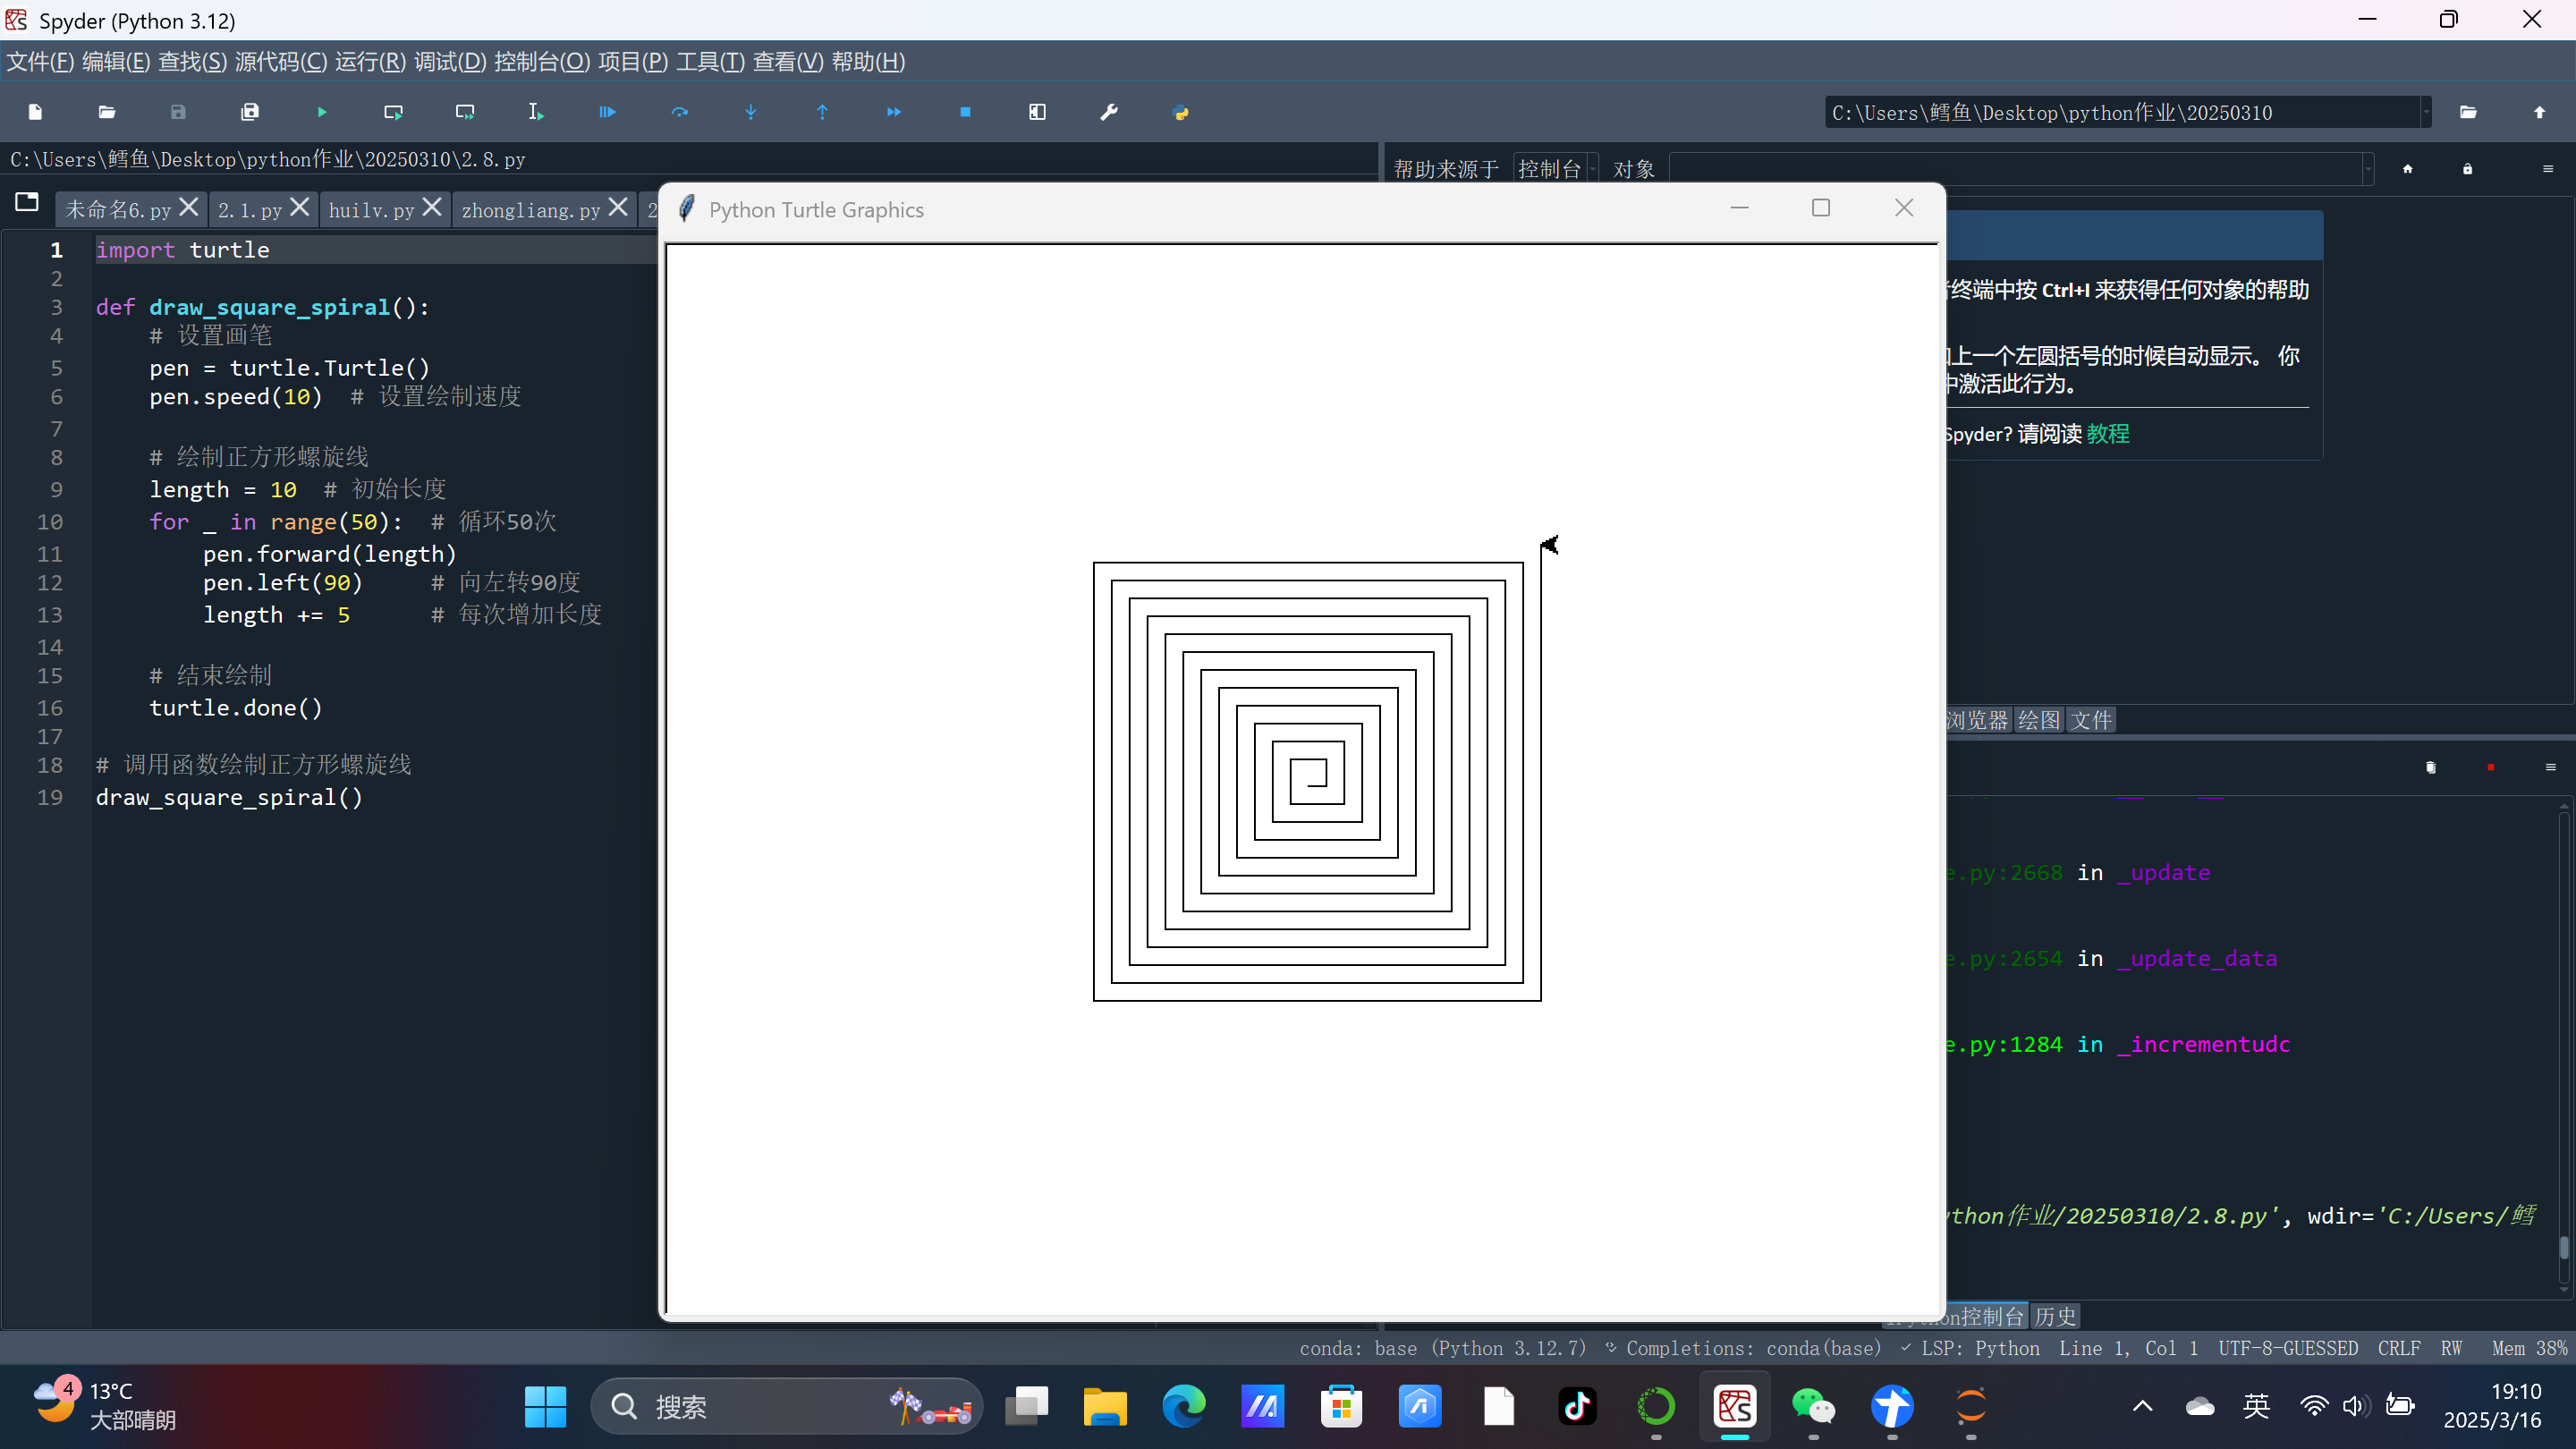
Task: Click the Debug file toolbar icon
Action: (x=607, y=112)
